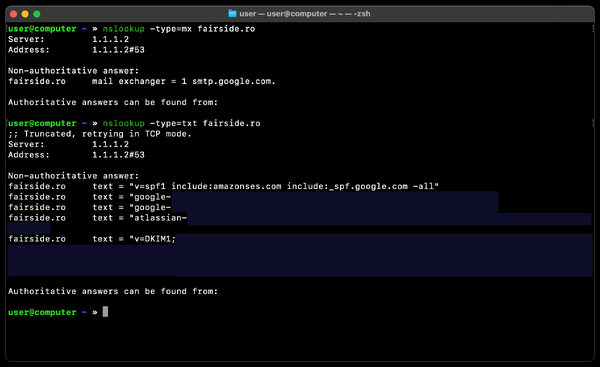
Task: Click the red close window button
Action: (x=13, y=14)
